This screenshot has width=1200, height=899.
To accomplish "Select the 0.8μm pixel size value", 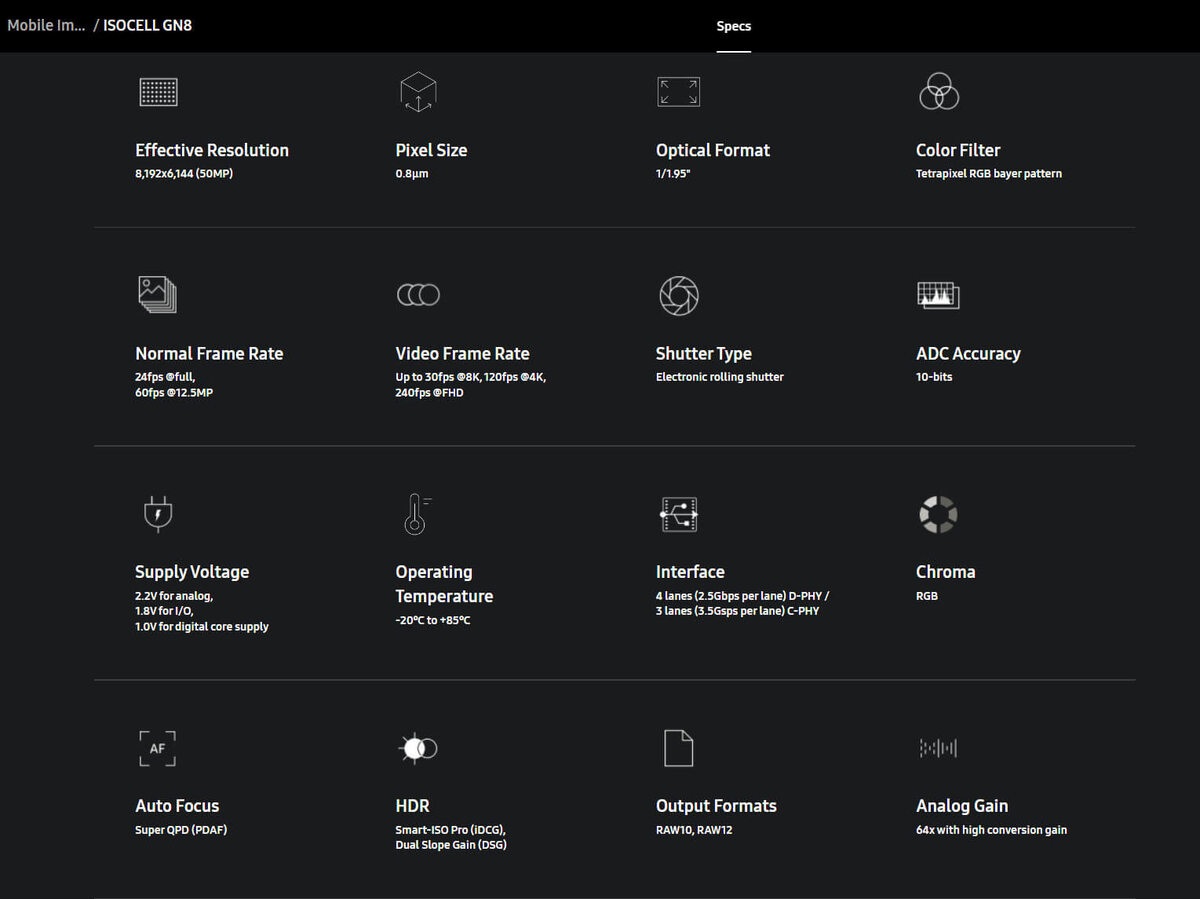I will tap(412, 174).
